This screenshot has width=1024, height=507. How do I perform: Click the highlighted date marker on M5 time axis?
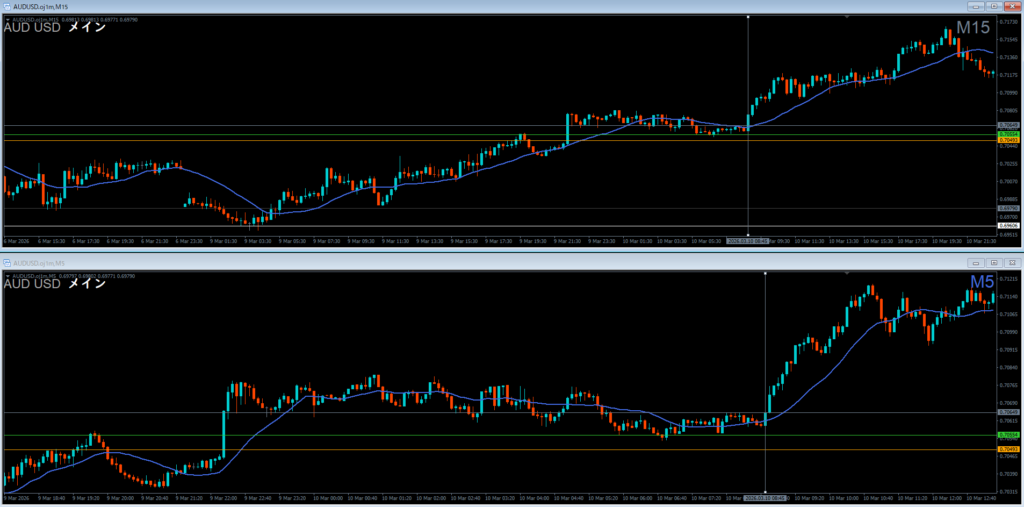pos(765,497)
